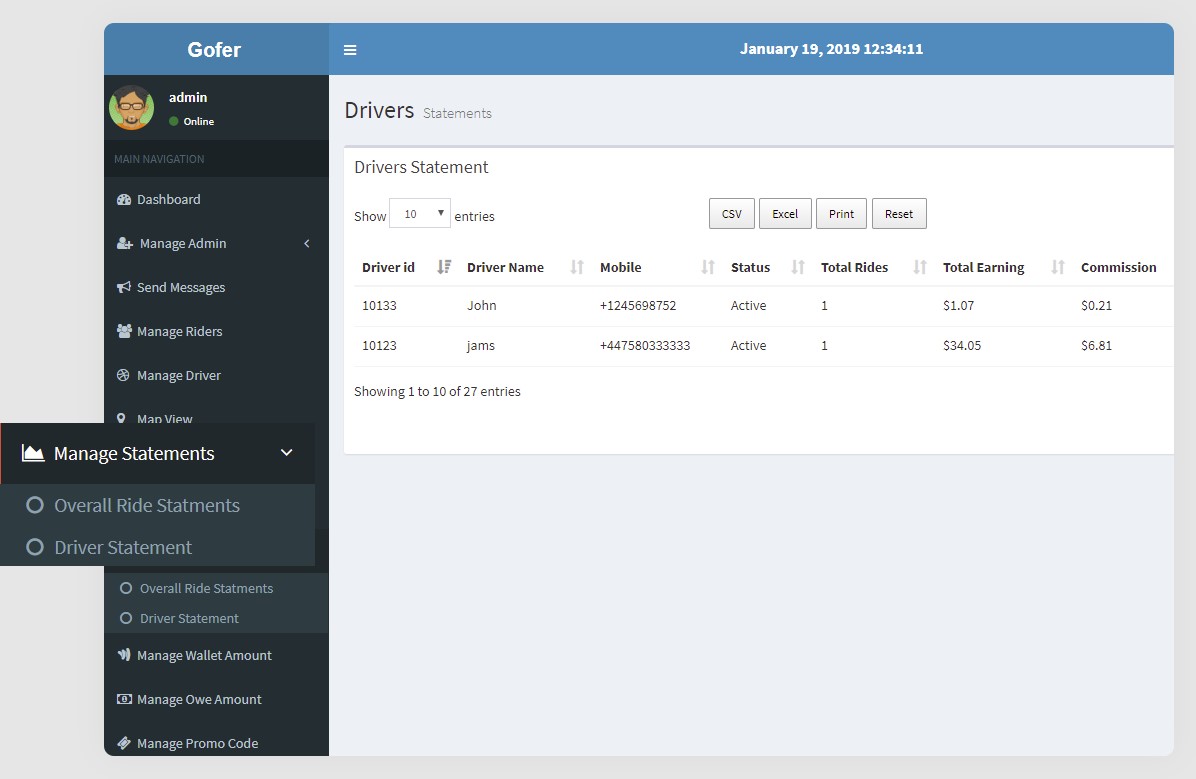1196x779 pixels.
Task: Click the admin profile avatar picture
Action: click(x=131, y=107)
